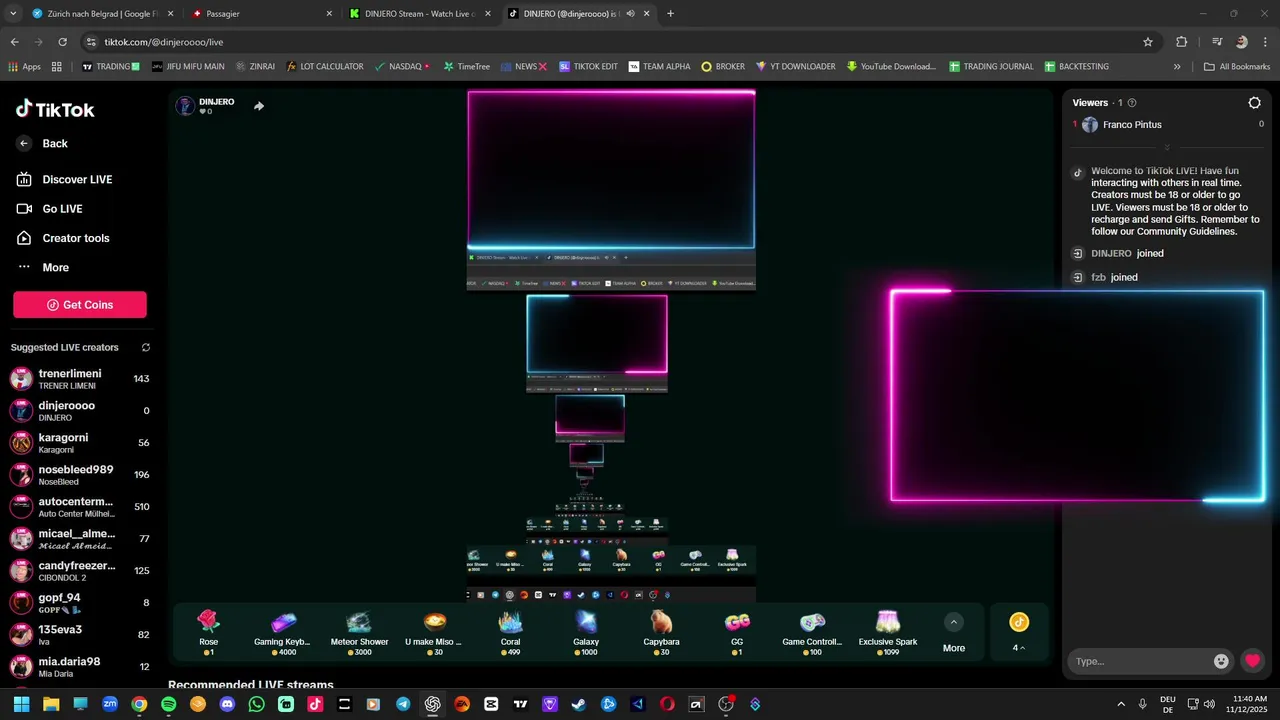Send the Galaxy gift
This screenshot has height=720, width=1280.
pos(586,632)
